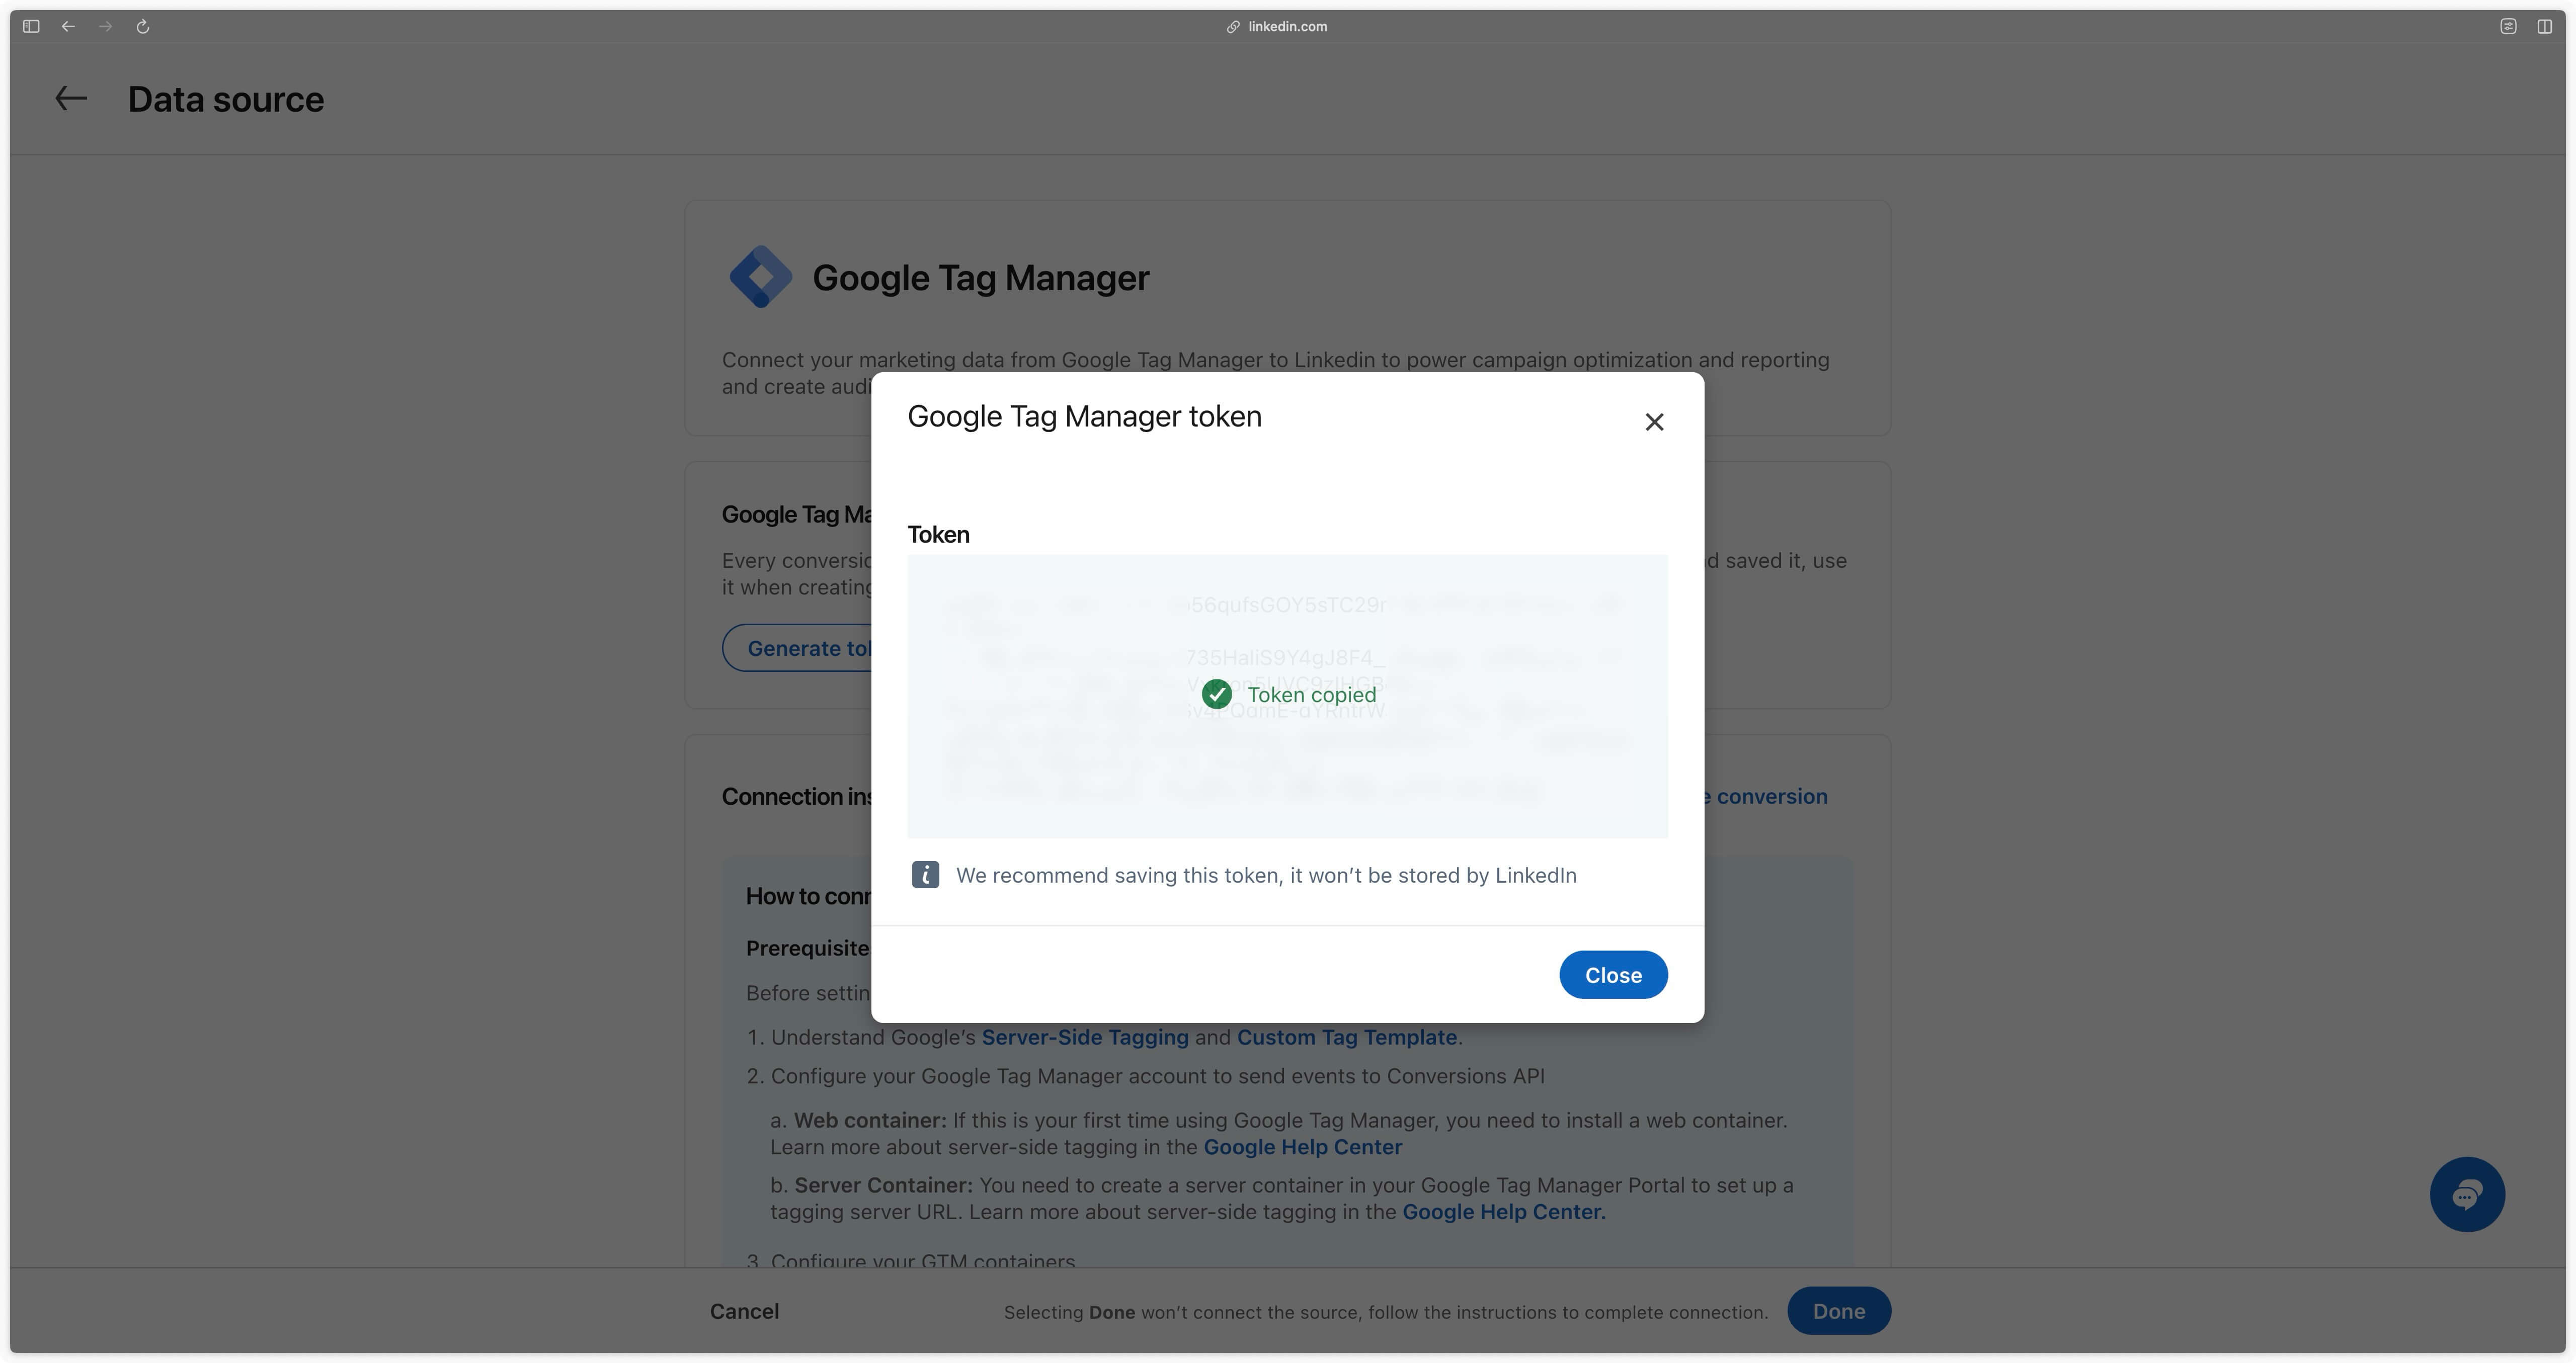This screenshot has width=2576, height=1363.
Task: Click the 'Token copied' text
Action: tap(1311, 695)
